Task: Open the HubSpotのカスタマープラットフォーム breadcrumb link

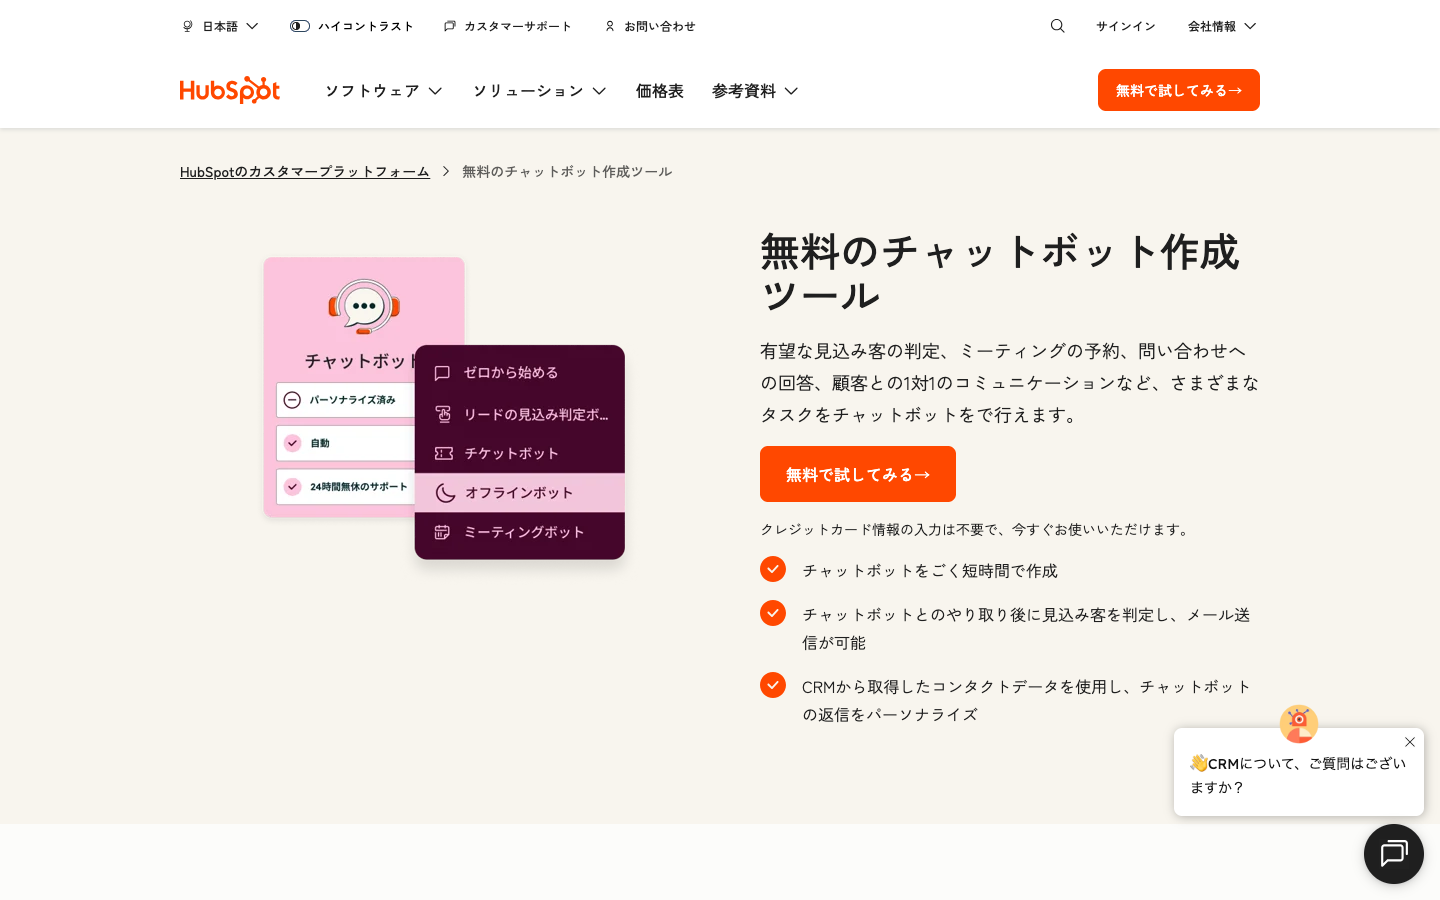Action: coord(304,171)
